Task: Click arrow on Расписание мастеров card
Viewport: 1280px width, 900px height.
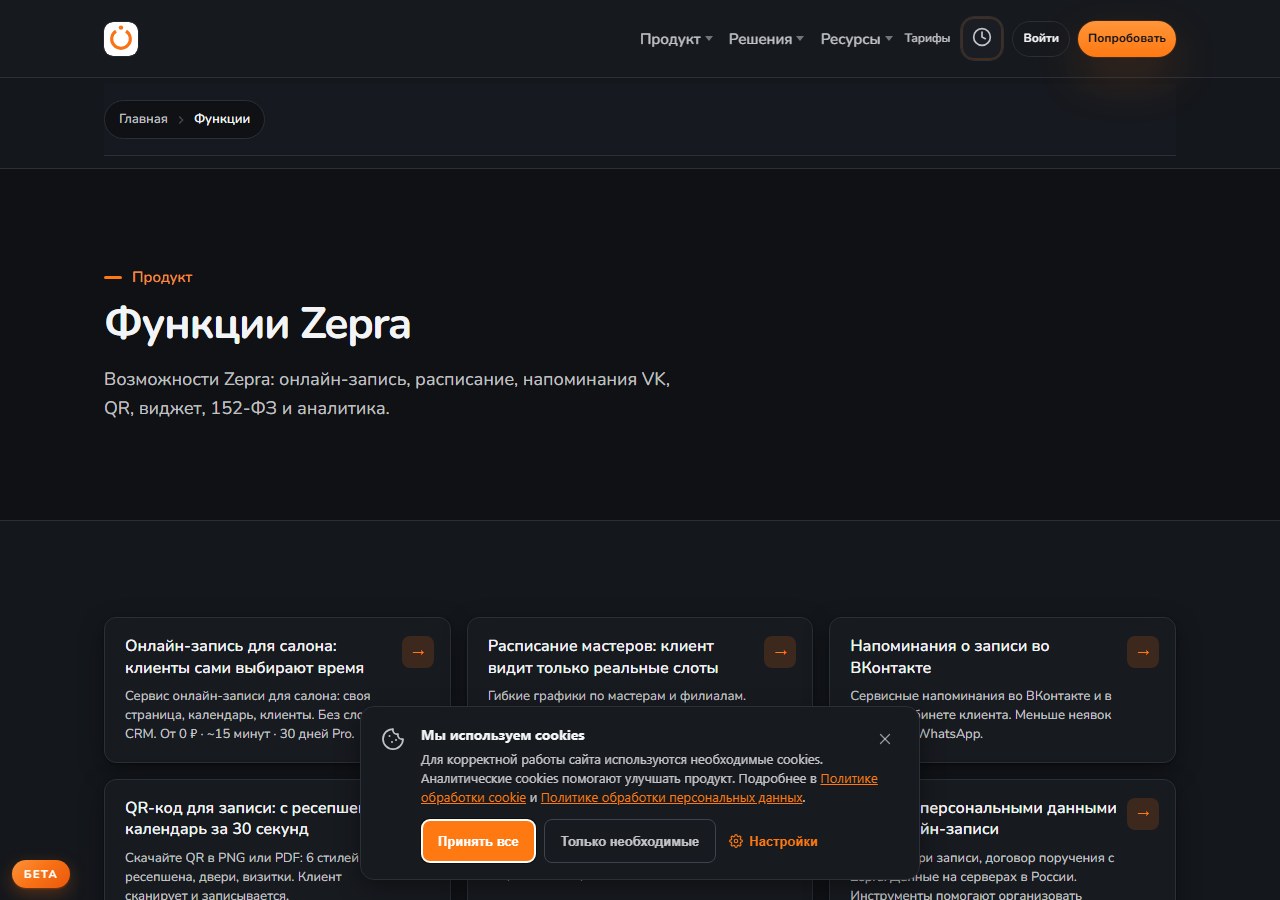Action: (x=780, y=652)
